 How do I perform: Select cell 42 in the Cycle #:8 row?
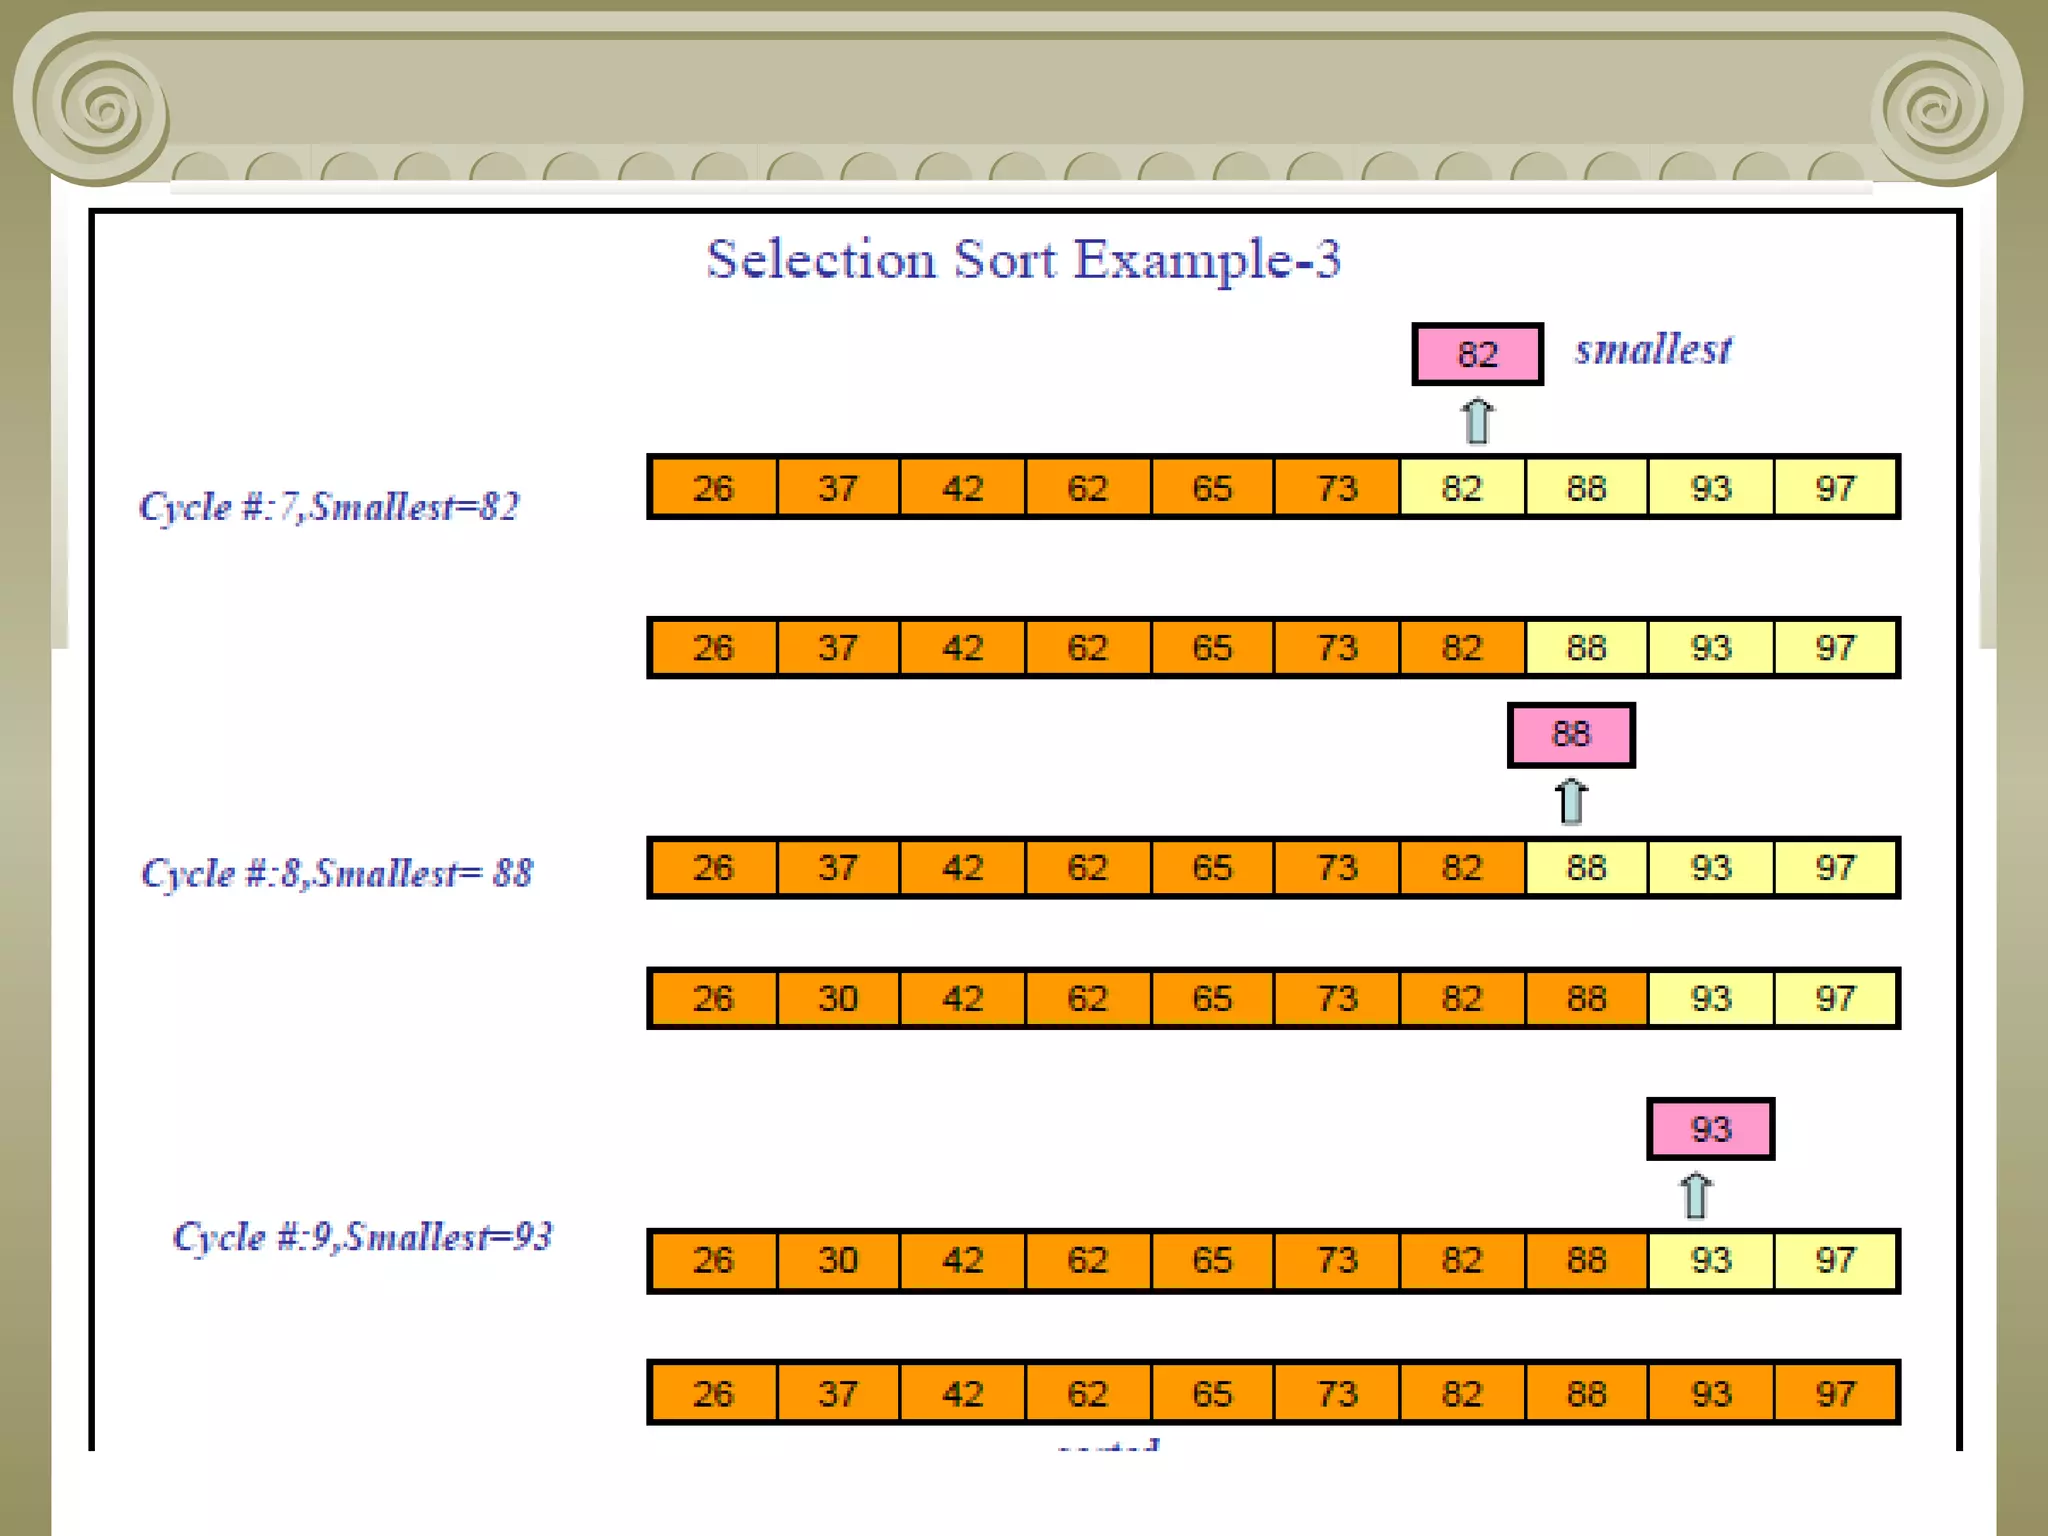(963, 868)
